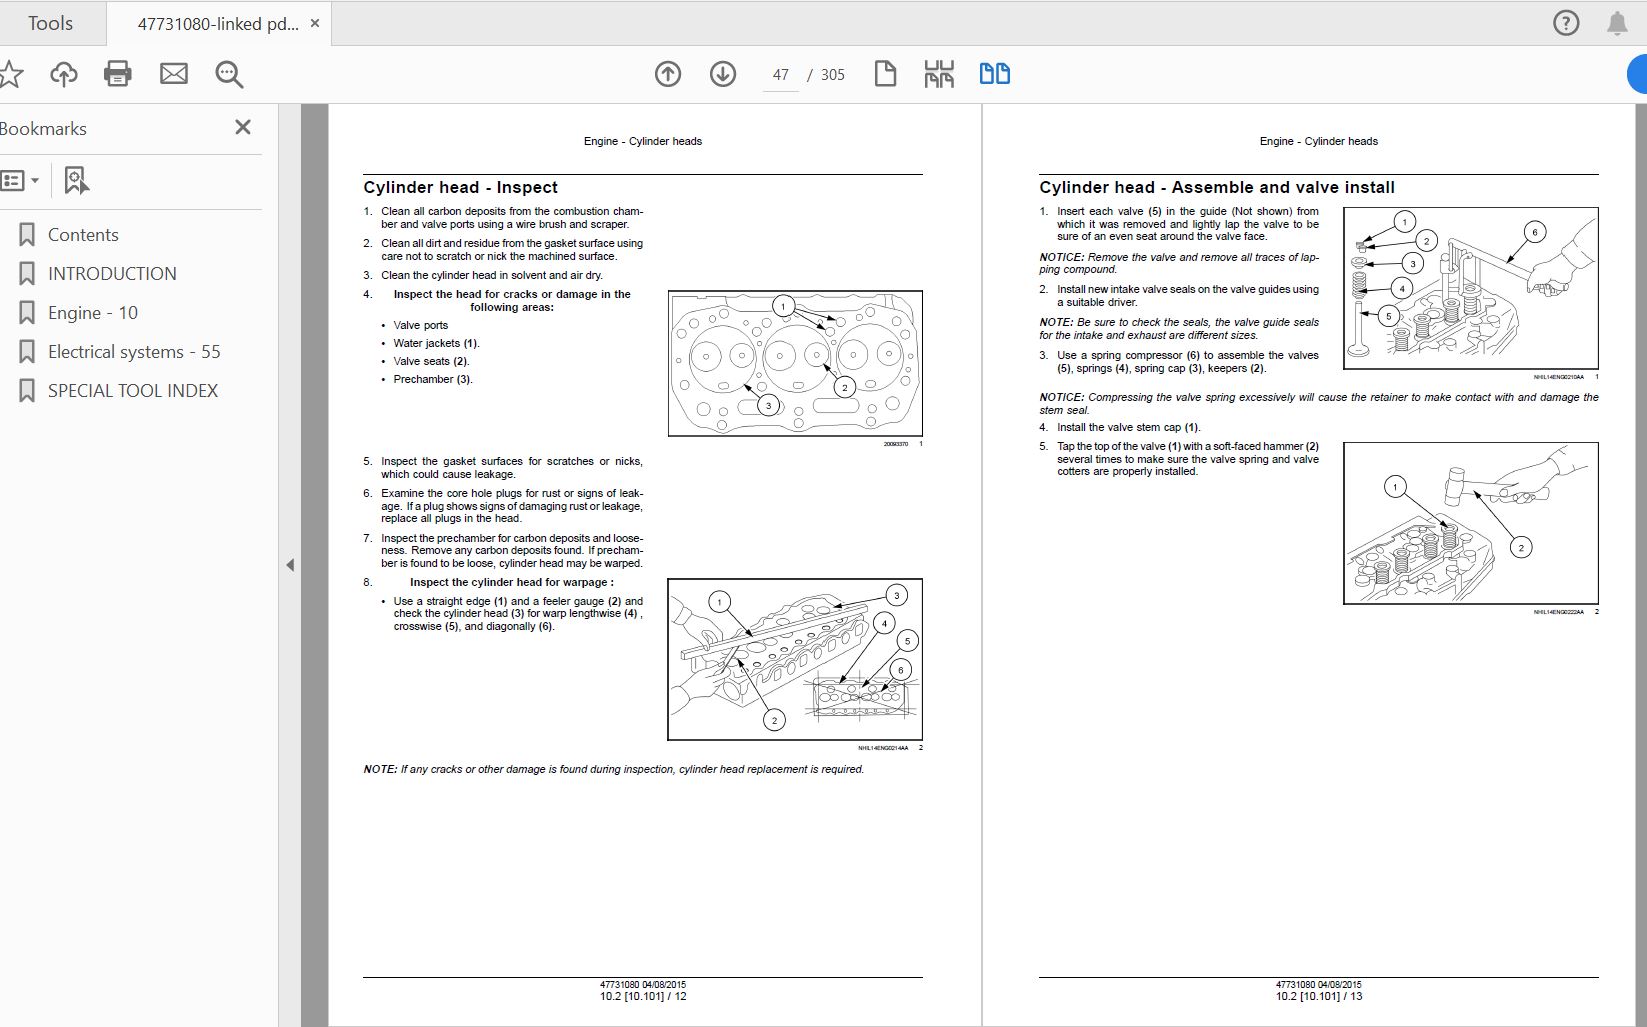Go to previous page arrow

(x=668, y=74)
